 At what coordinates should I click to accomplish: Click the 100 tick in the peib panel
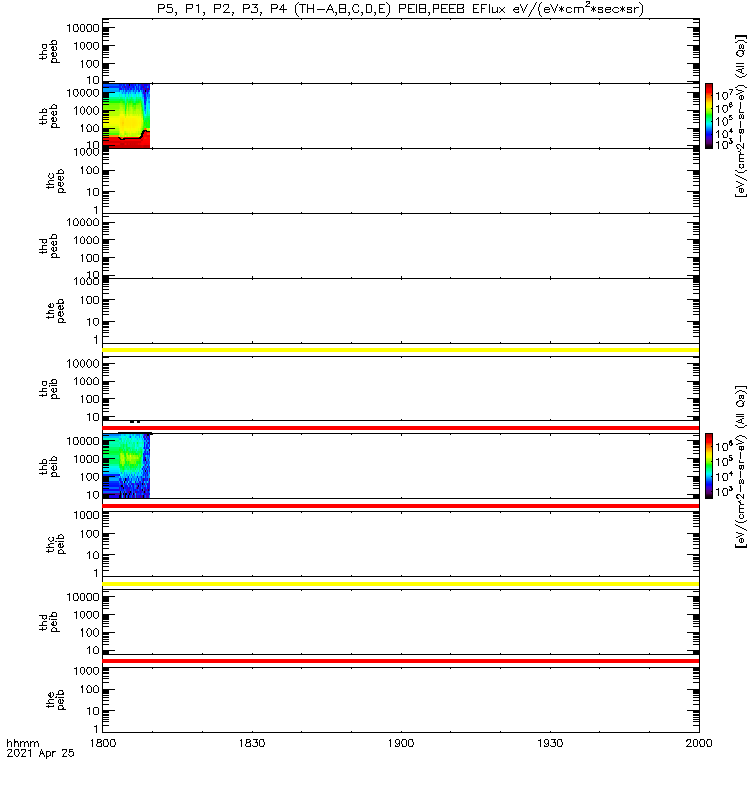pyautogui.click(x=89, y=690)
